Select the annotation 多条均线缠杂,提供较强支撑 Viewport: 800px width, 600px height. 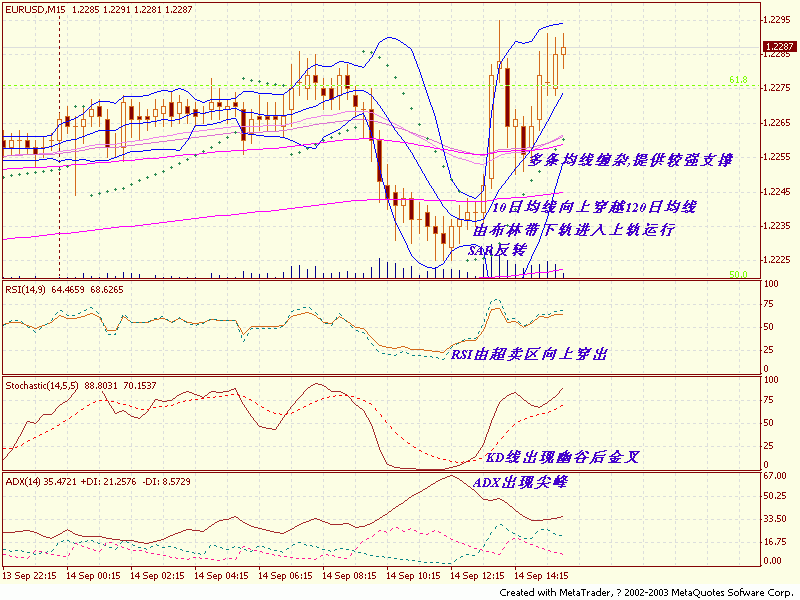(631, 160)
